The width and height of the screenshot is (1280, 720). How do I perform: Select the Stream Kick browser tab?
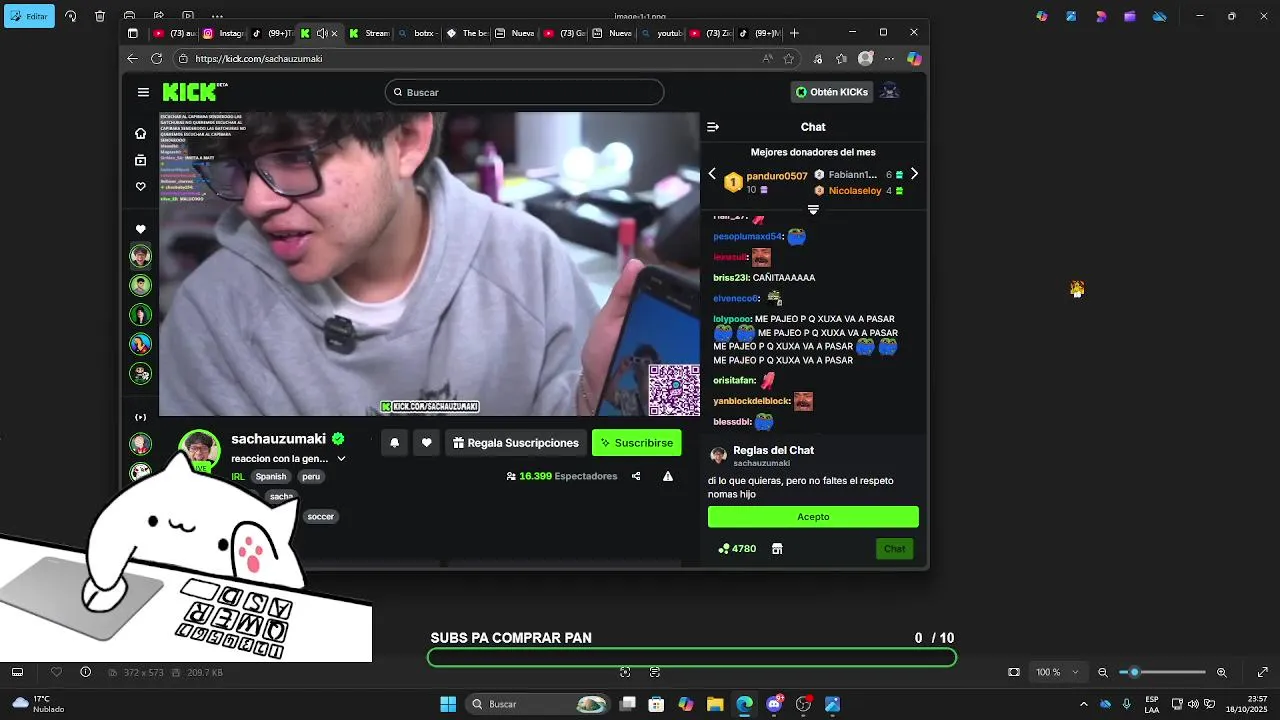click(368, 33)
